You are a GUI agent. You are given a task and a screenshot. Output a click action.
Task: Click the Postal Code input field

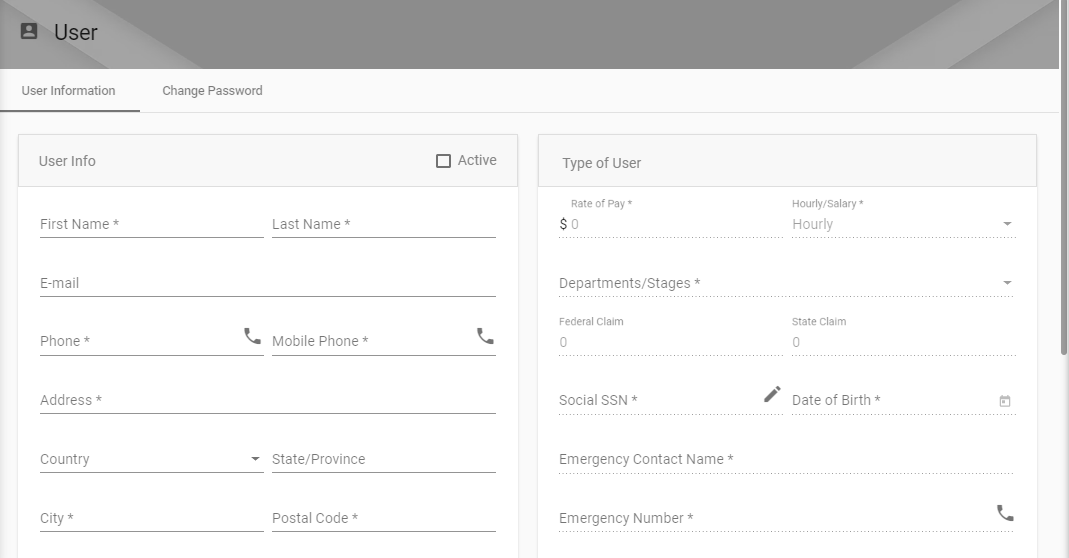click(x=384, y=518)
